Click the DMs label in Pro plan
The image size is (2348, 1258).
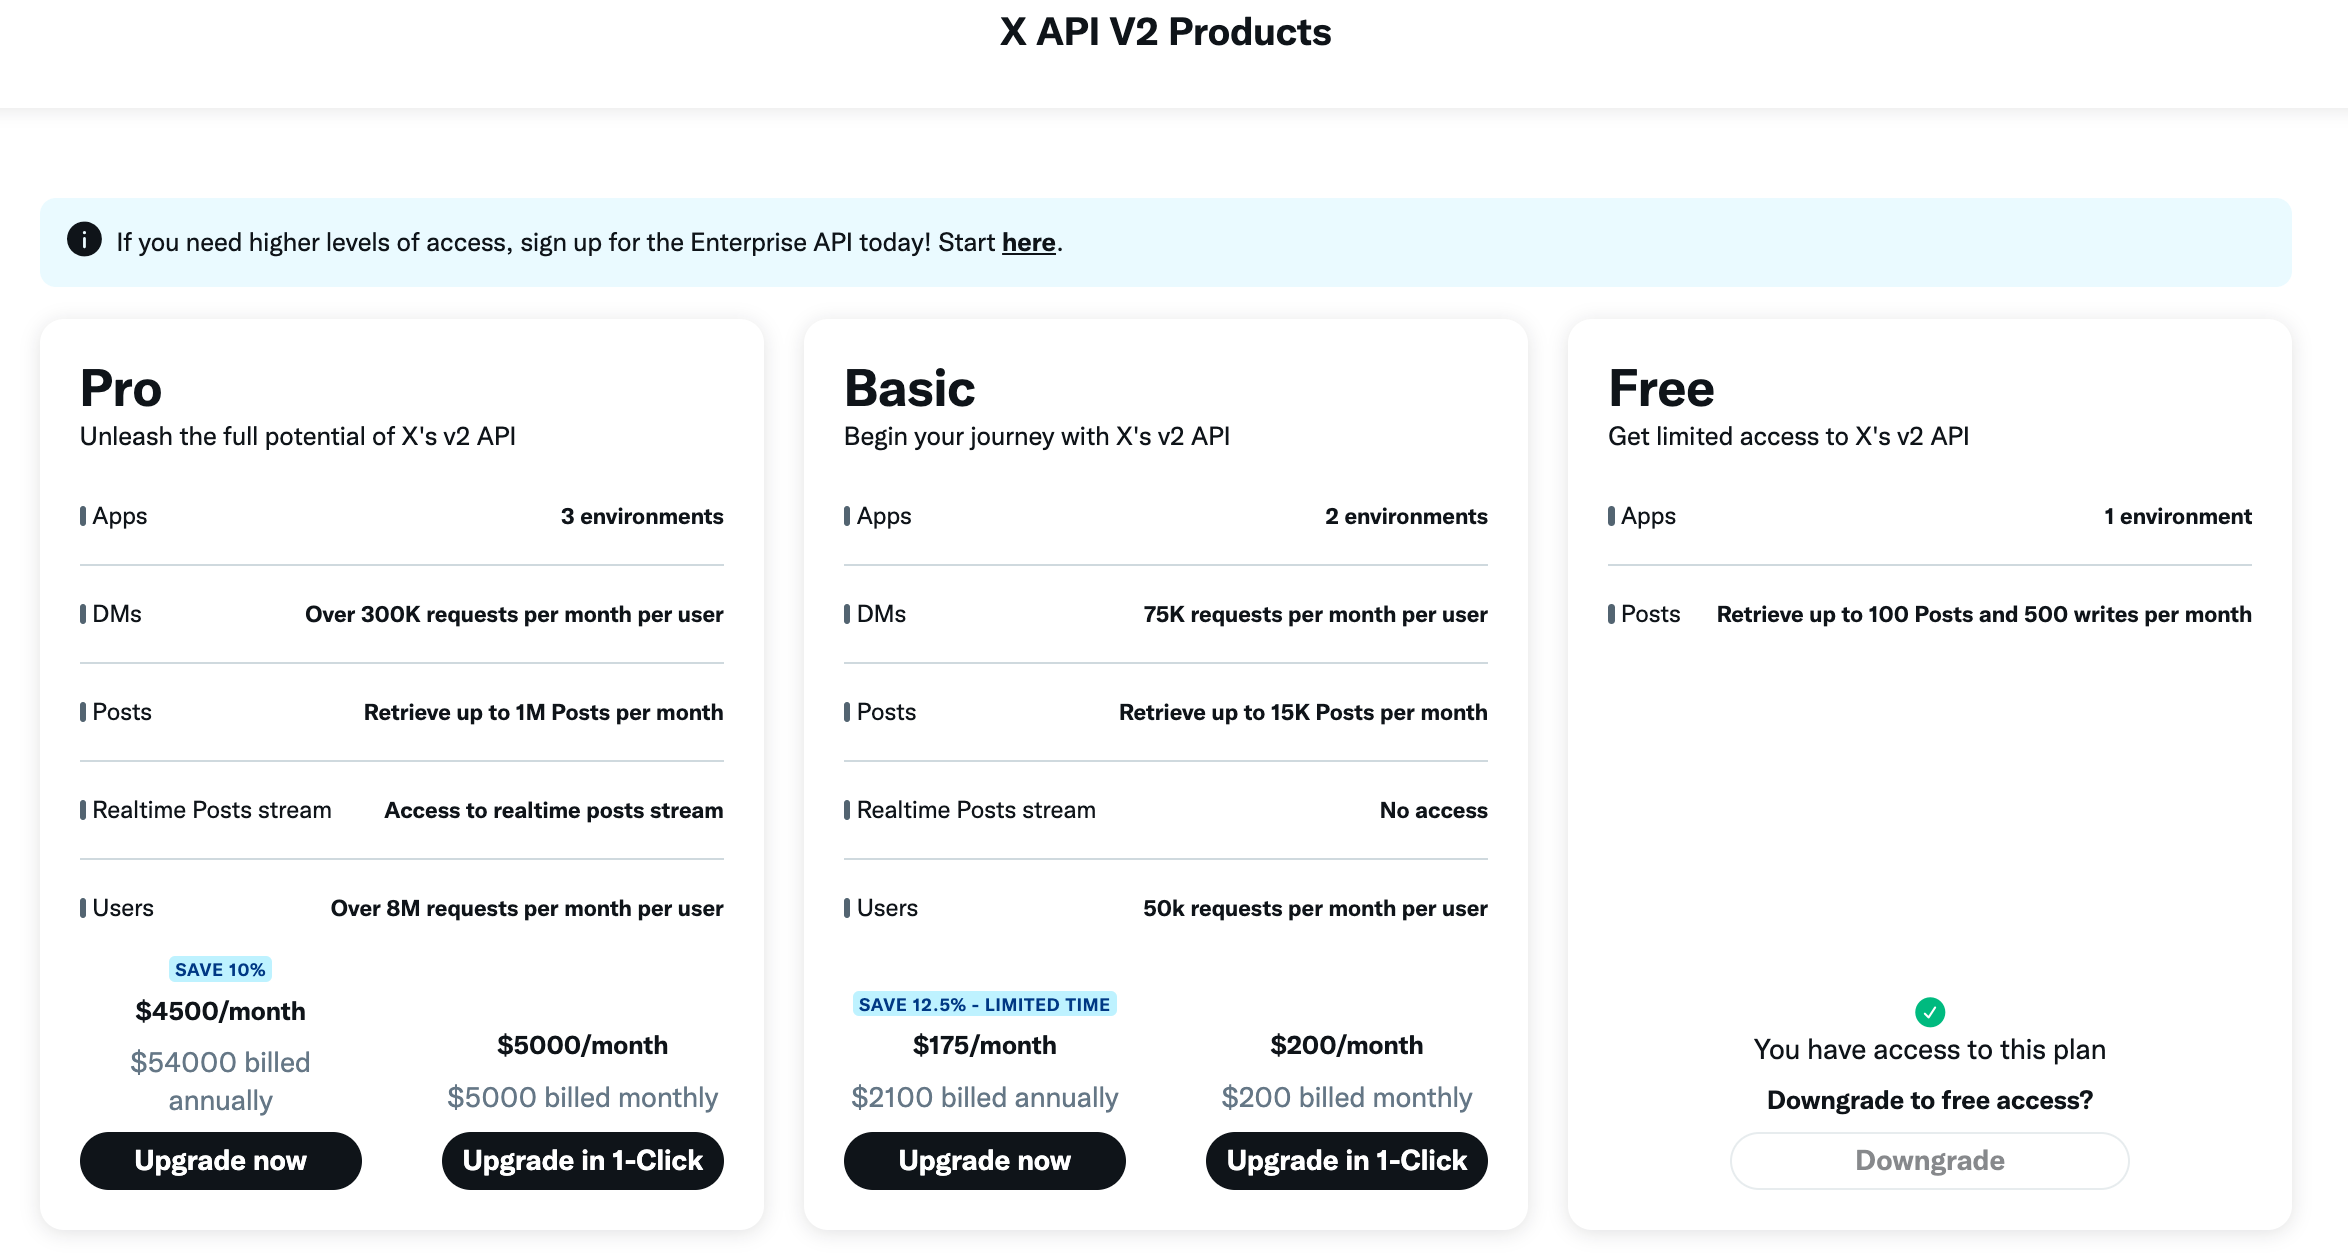click(x=116, y=614)
